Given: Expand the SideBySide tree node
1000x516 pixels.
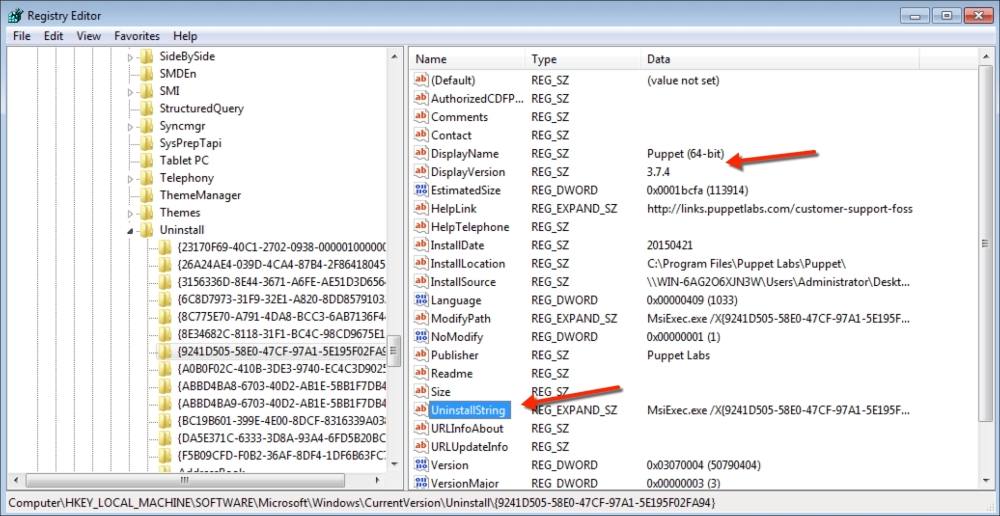Looking at the screenshot, I should (x=130, y=57).
